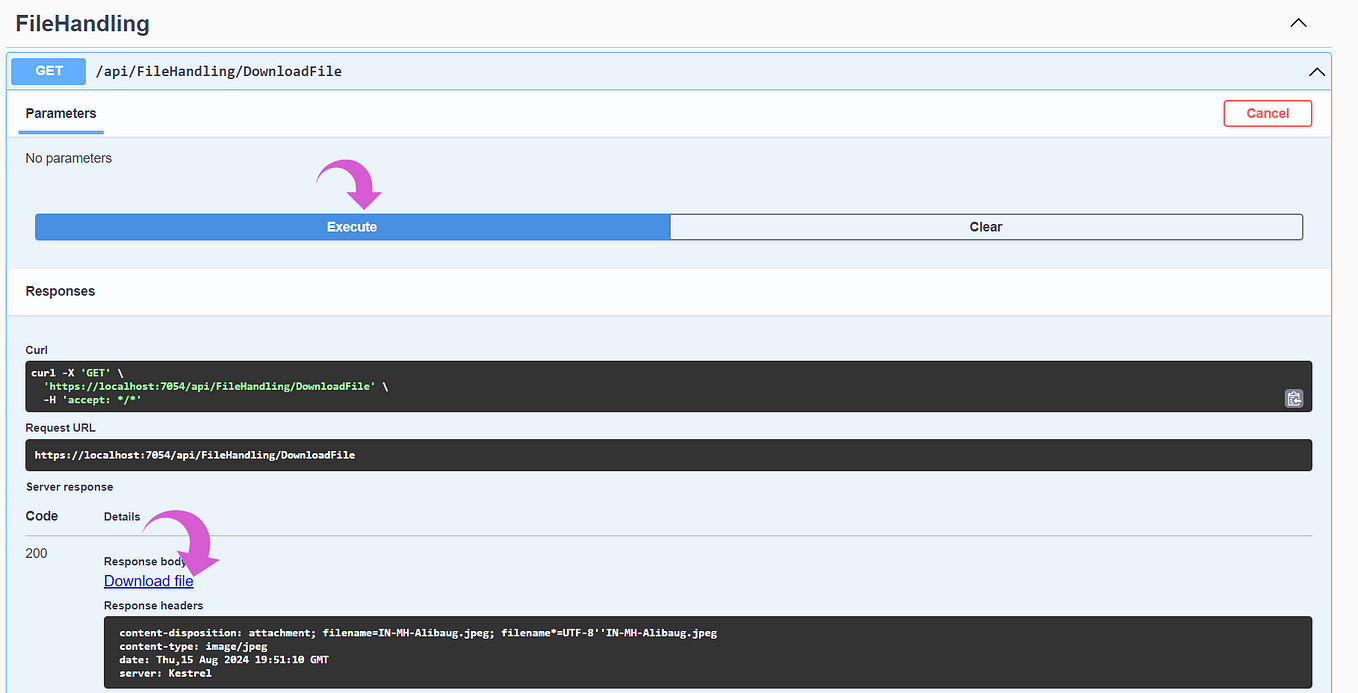Click the copy icon in the Curl snippet

(x=1294, y=398)
